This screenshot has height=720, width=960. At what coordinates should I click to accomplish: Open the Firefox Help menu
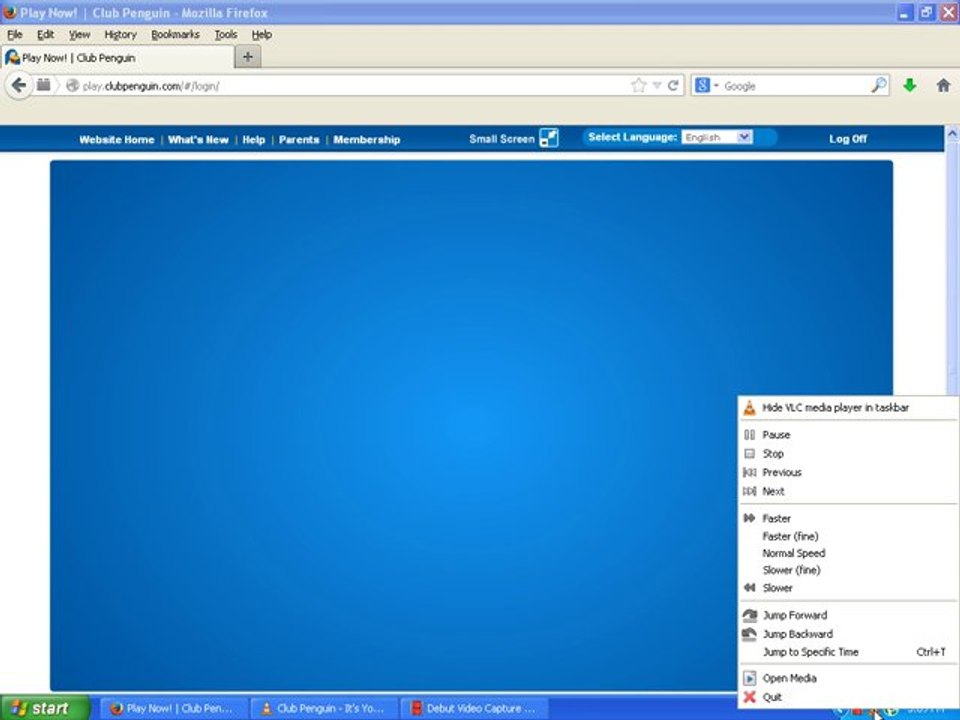(x=261, y=35)
